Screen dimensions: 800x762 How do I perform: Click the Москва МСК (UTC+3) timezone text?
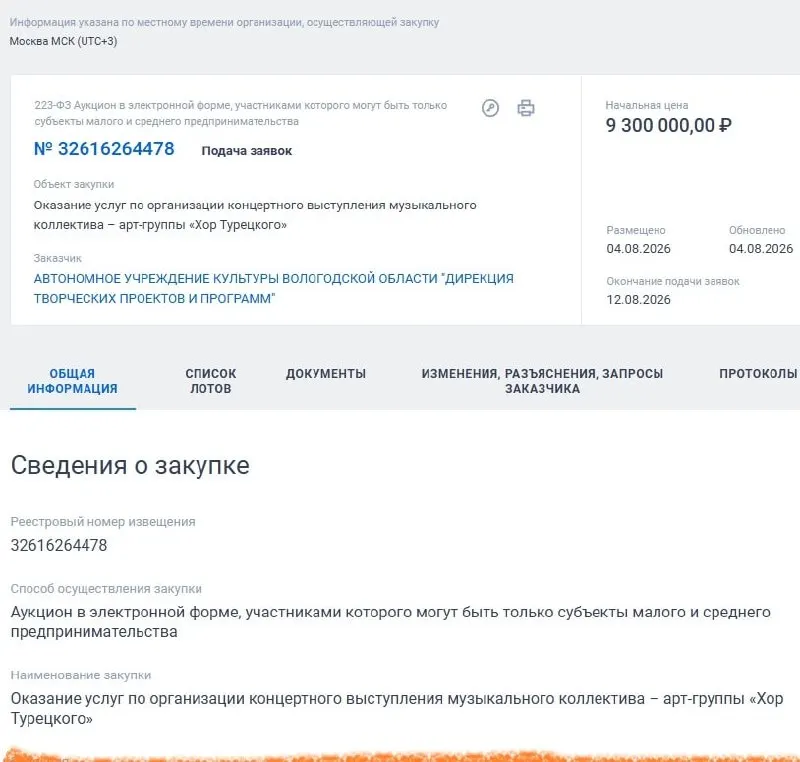pyautogui.click(x=63, y=41)
